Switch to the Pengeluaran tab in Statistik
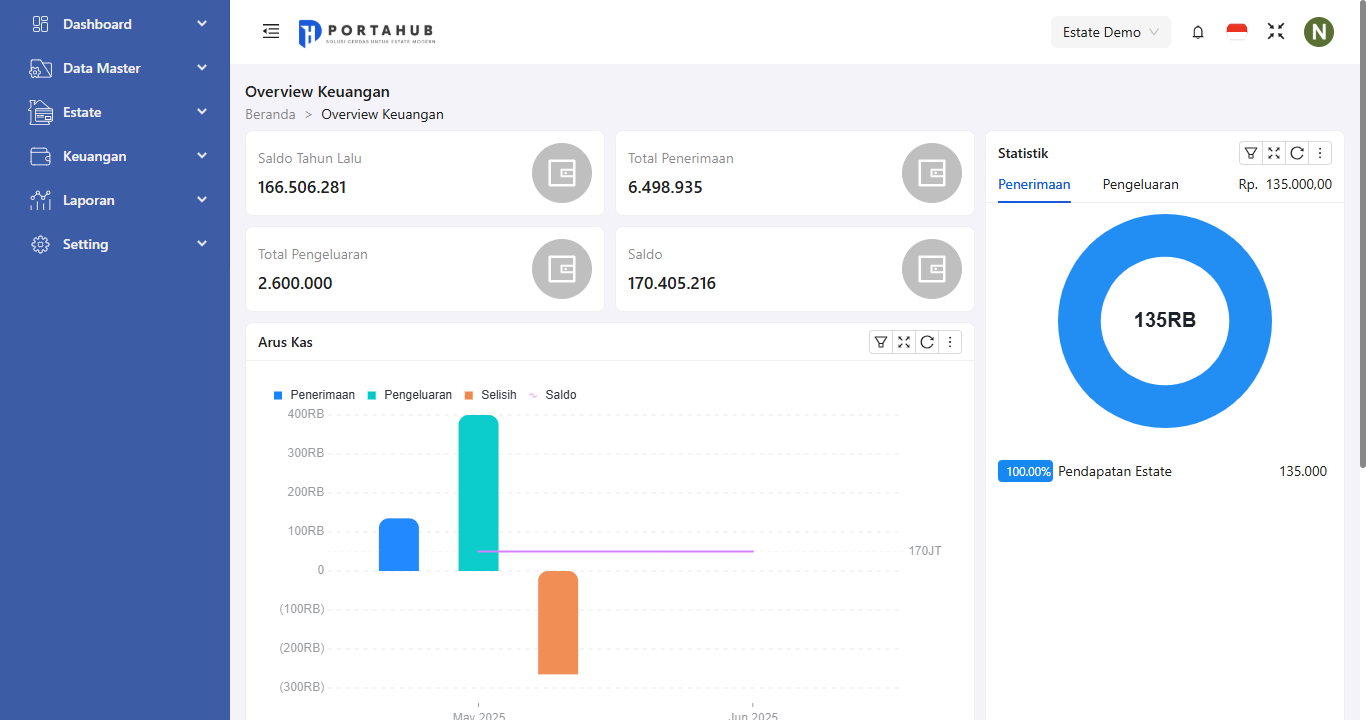Image resolution: width=1366 pixels, height=720 pixels. coord(1140,184)
